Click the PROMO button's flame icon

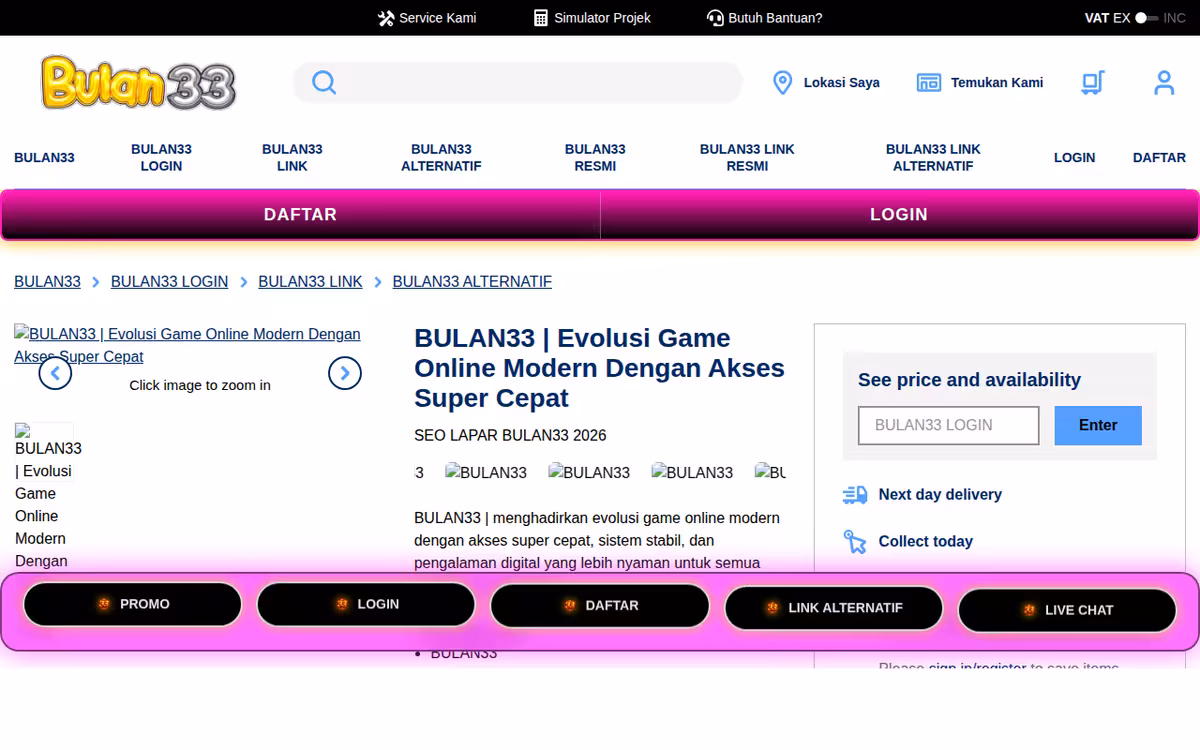[x=104, y=604]
